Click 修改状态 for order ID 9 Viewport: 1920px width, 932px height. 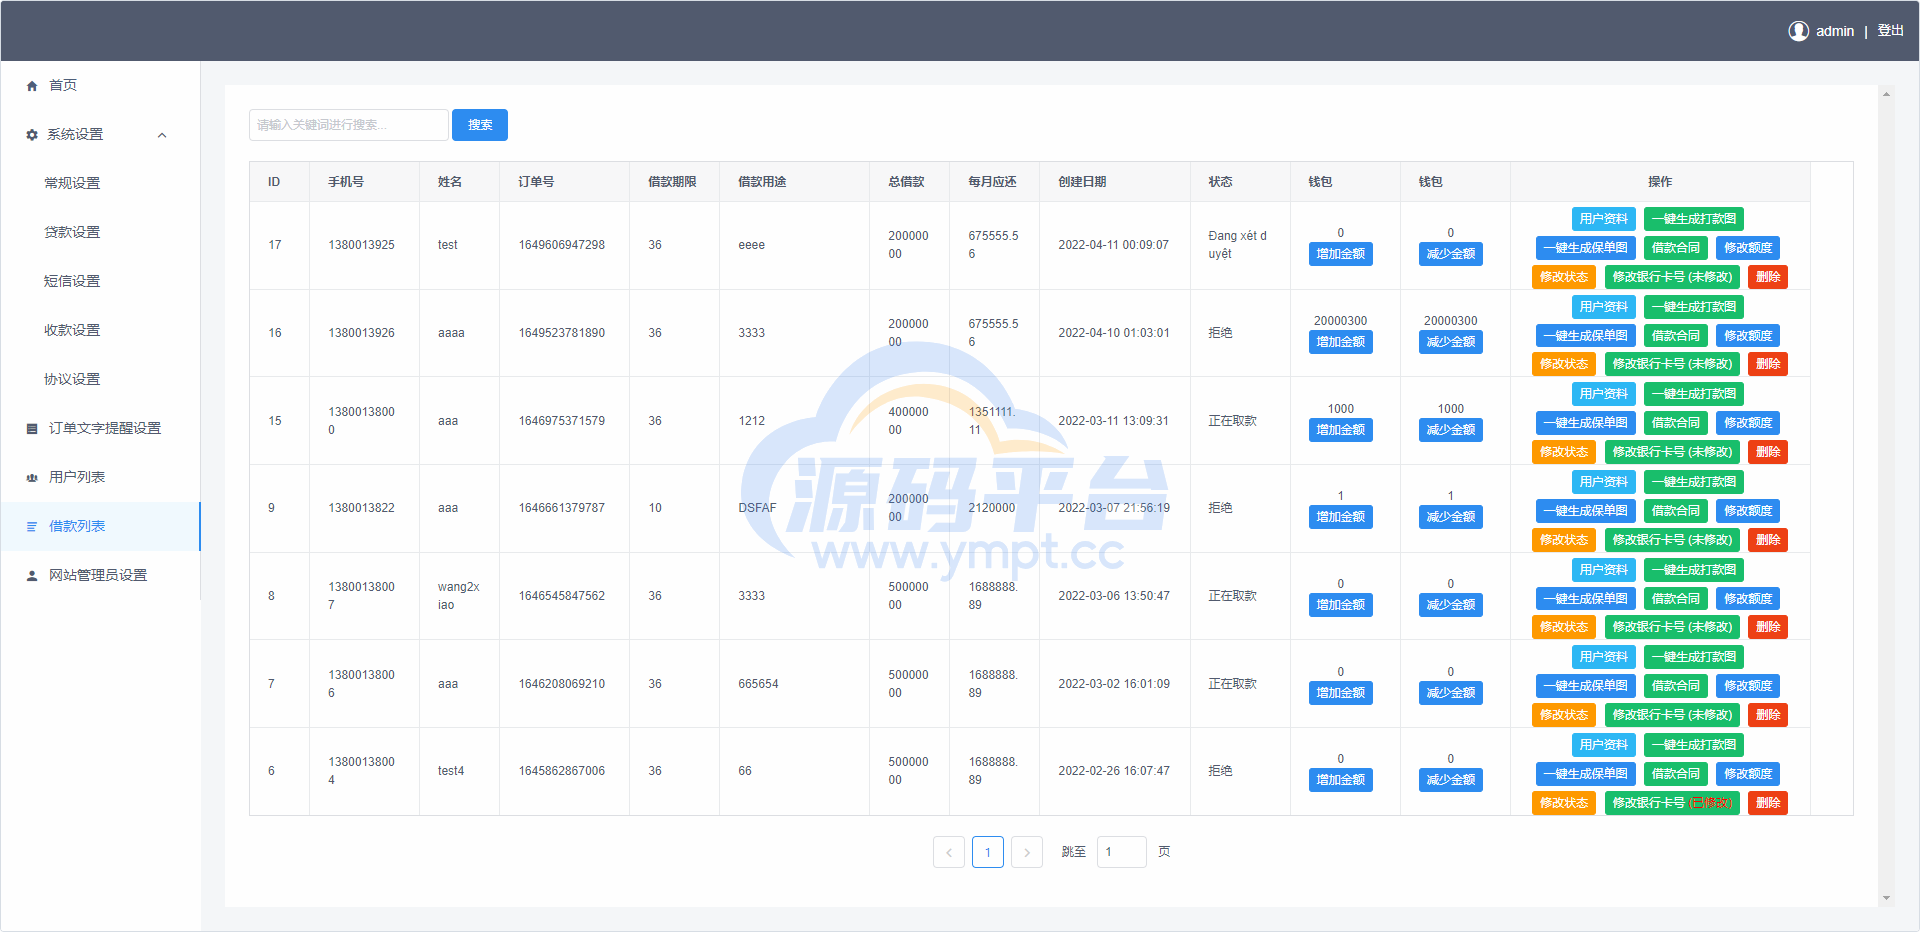(1563, 540)
